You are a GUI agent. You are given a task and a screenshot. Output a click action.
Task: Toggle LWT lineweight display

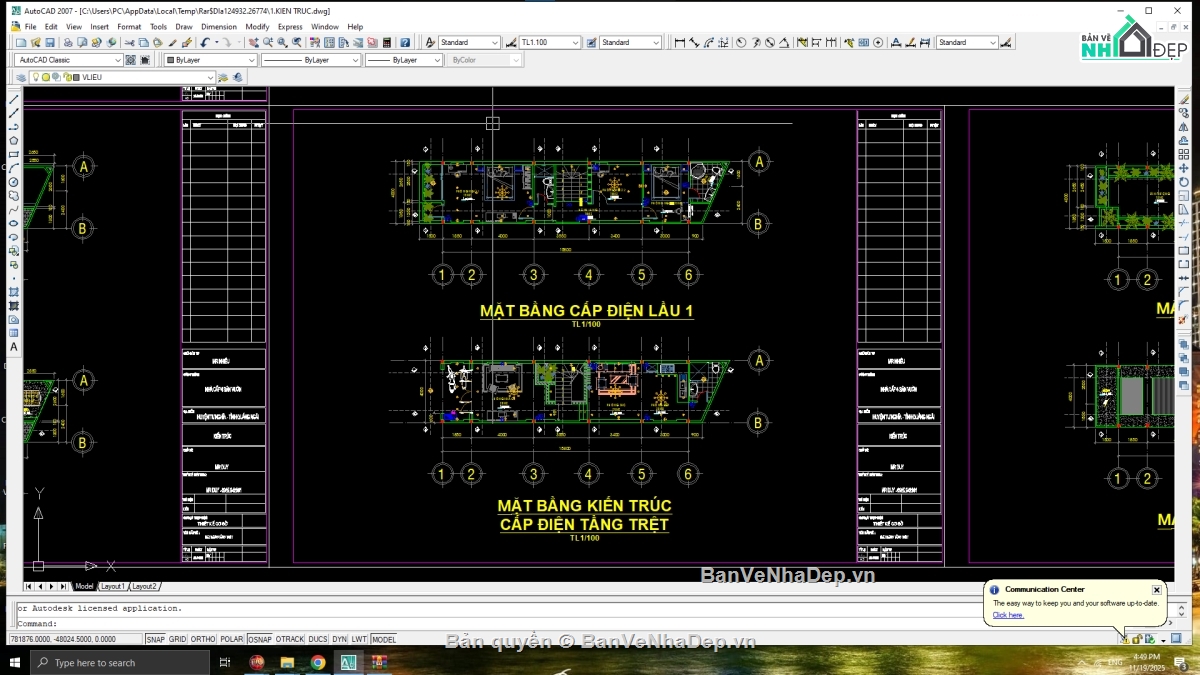coord(359,639)
